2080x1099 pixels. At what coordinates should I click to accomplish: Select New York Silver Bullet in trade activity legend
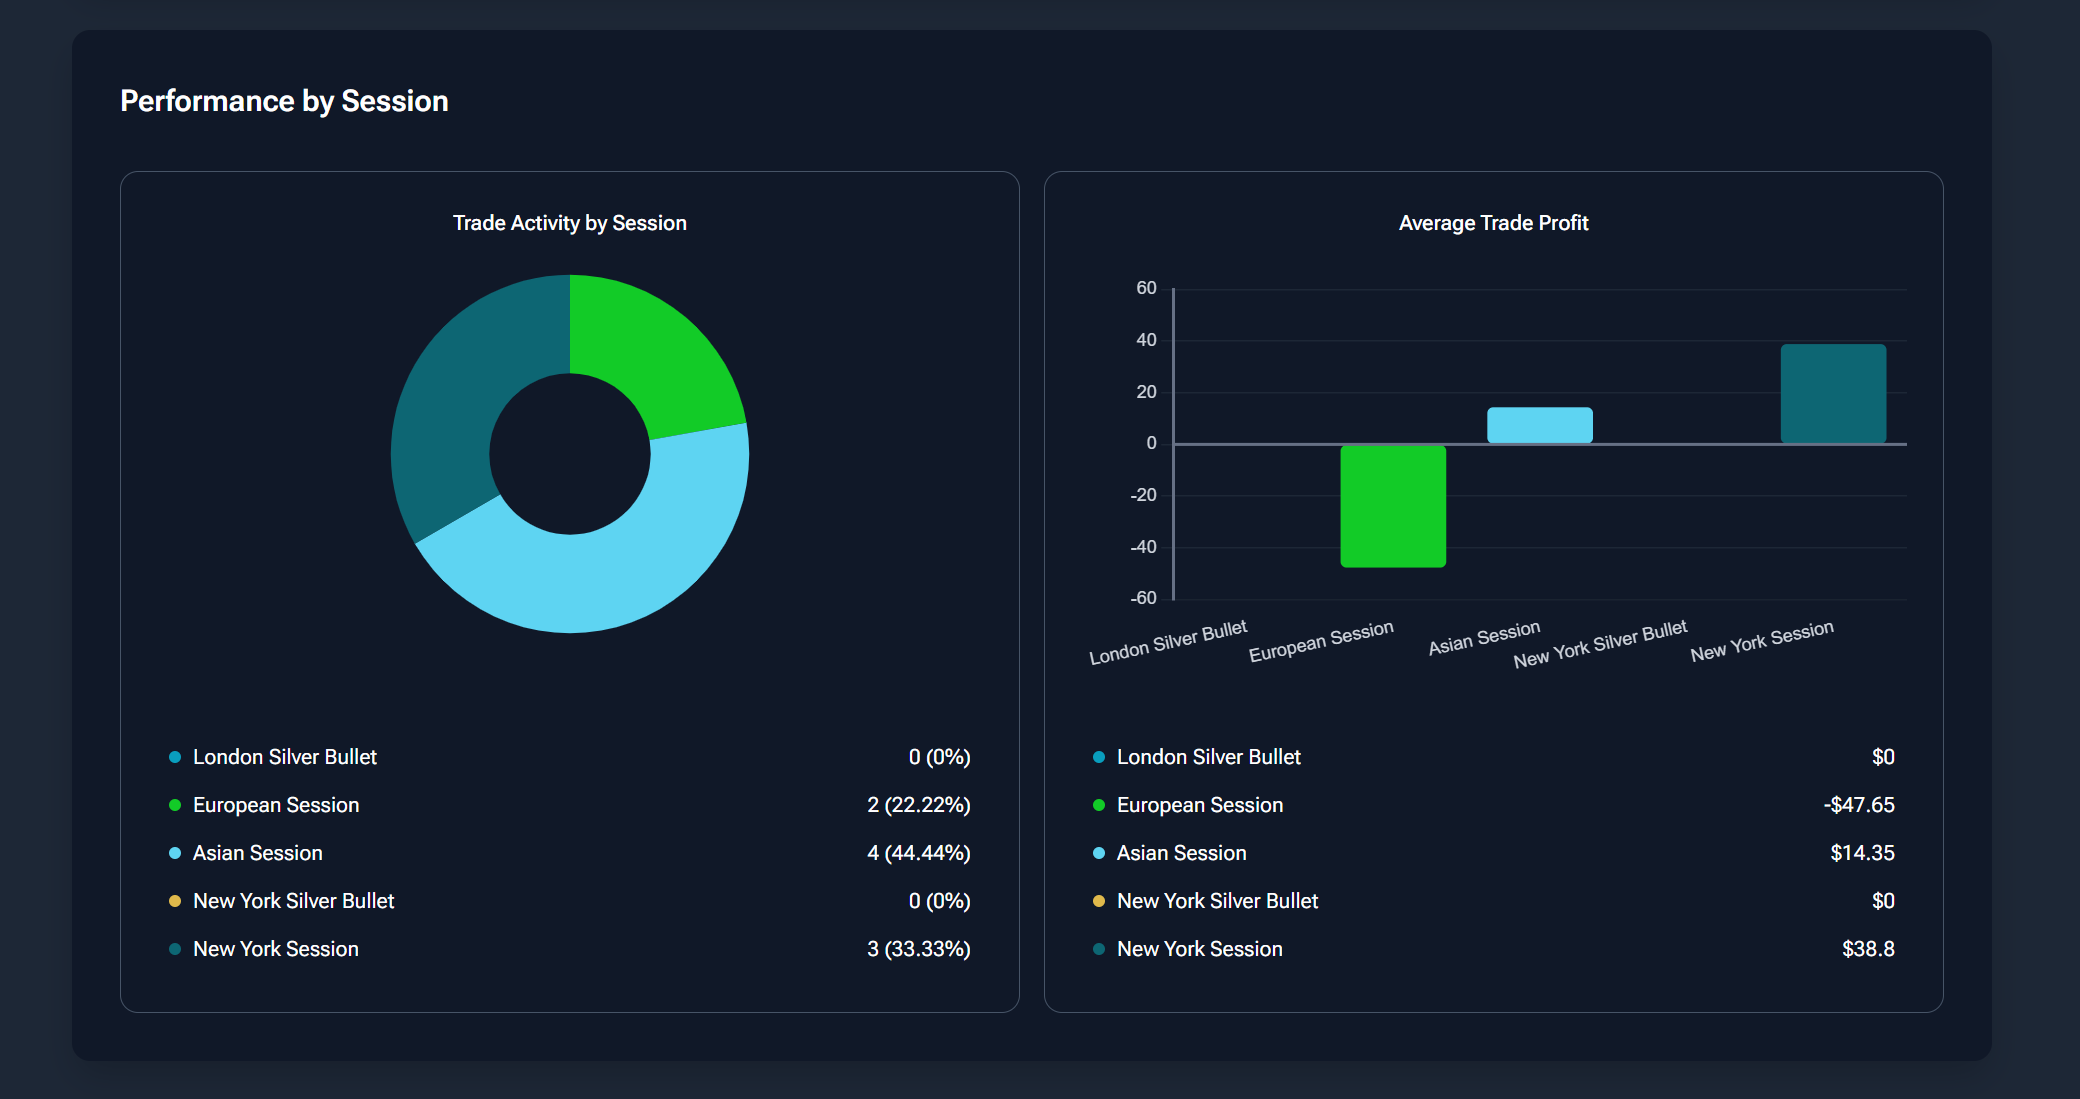click(294, 901)
